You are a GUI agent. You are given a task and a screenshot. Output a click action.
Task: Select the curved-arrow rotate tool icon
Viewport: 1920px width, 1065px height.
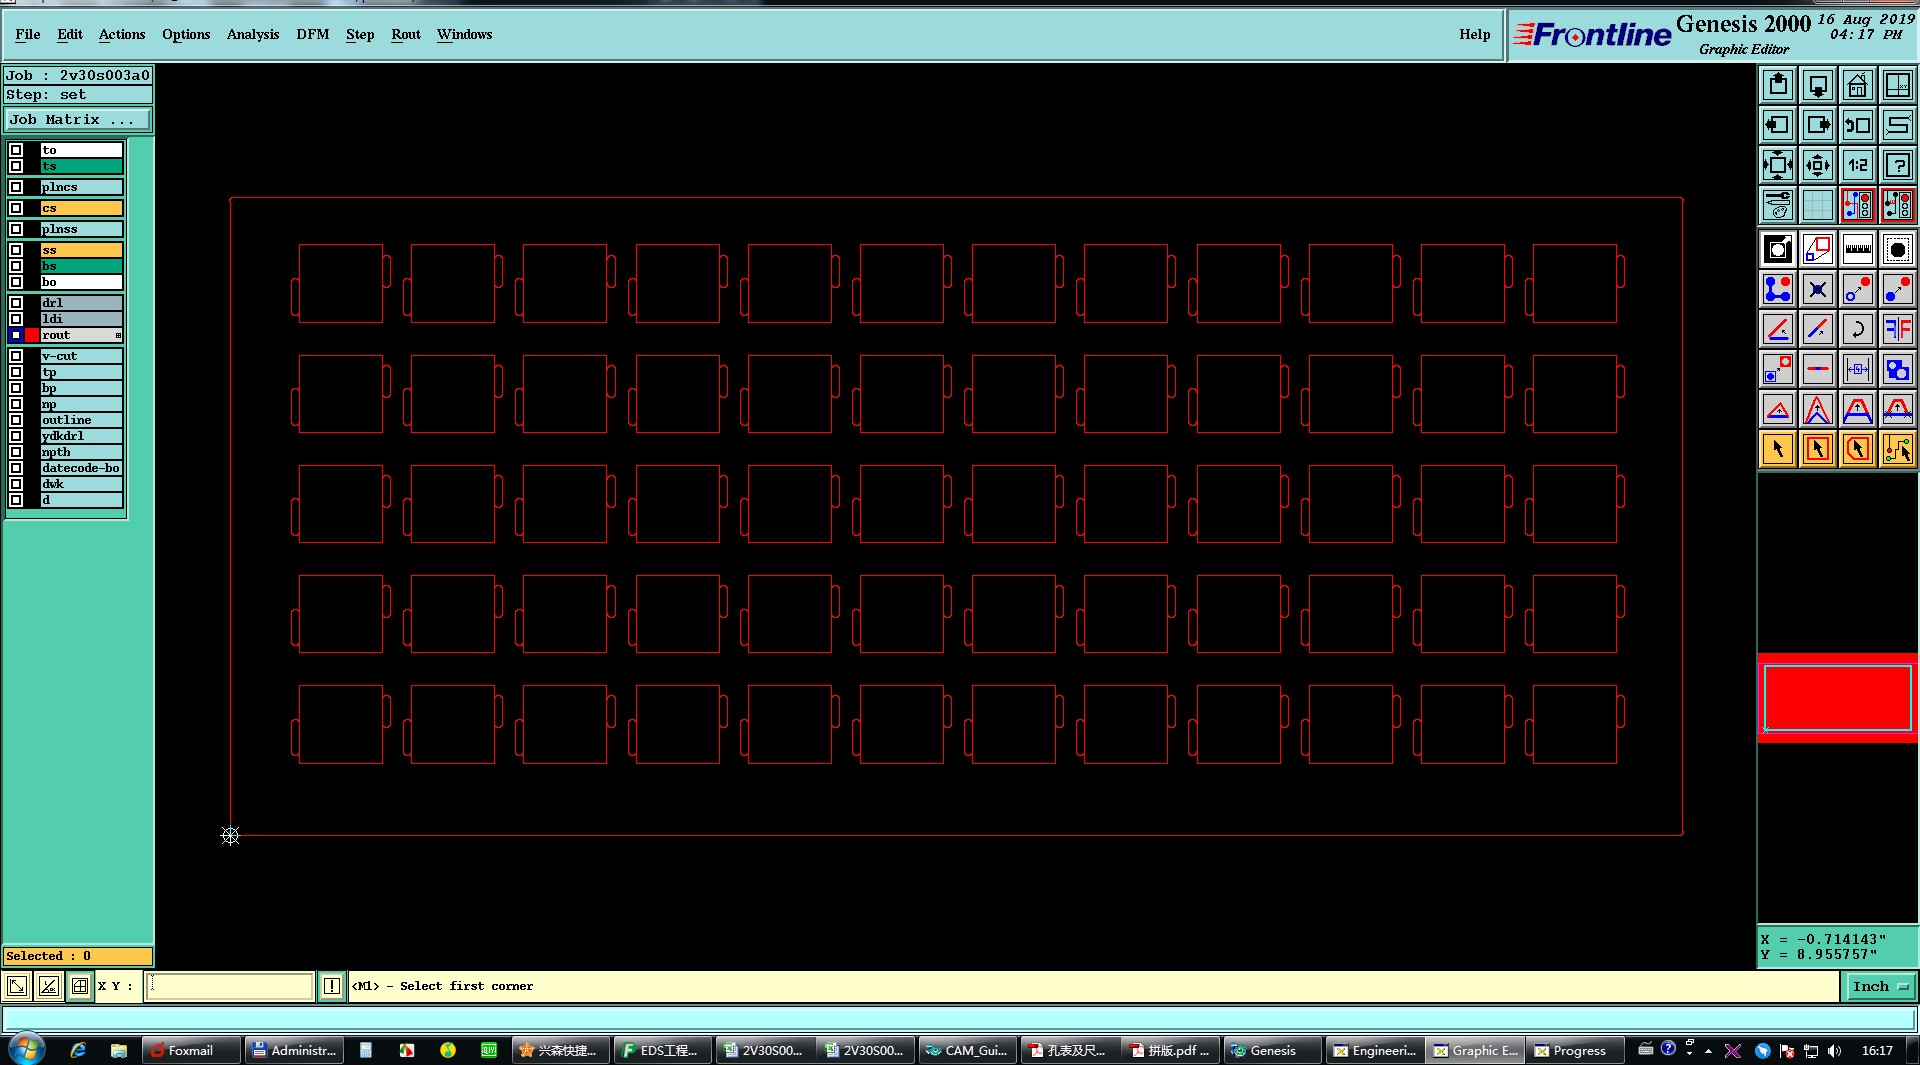(x=1858, y=329)
